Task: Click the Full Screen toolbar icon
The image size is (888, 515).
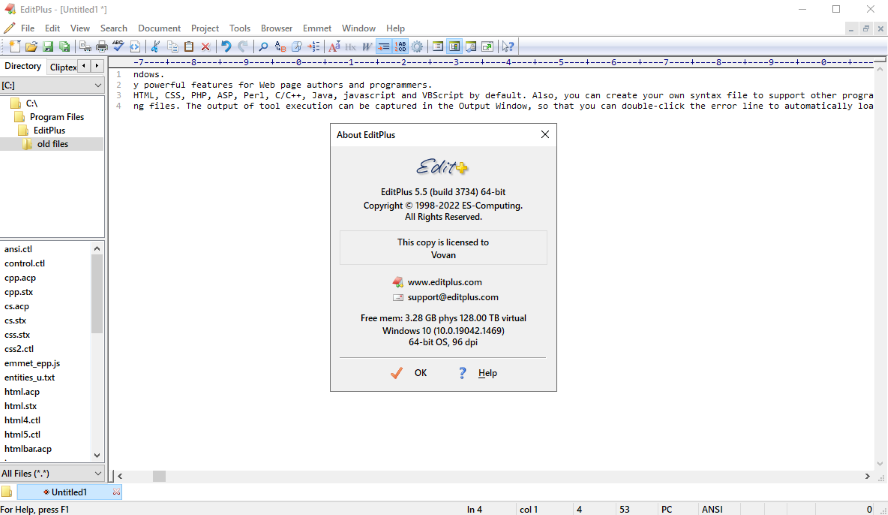Action: pyautogui.click(x=487, y=46)
